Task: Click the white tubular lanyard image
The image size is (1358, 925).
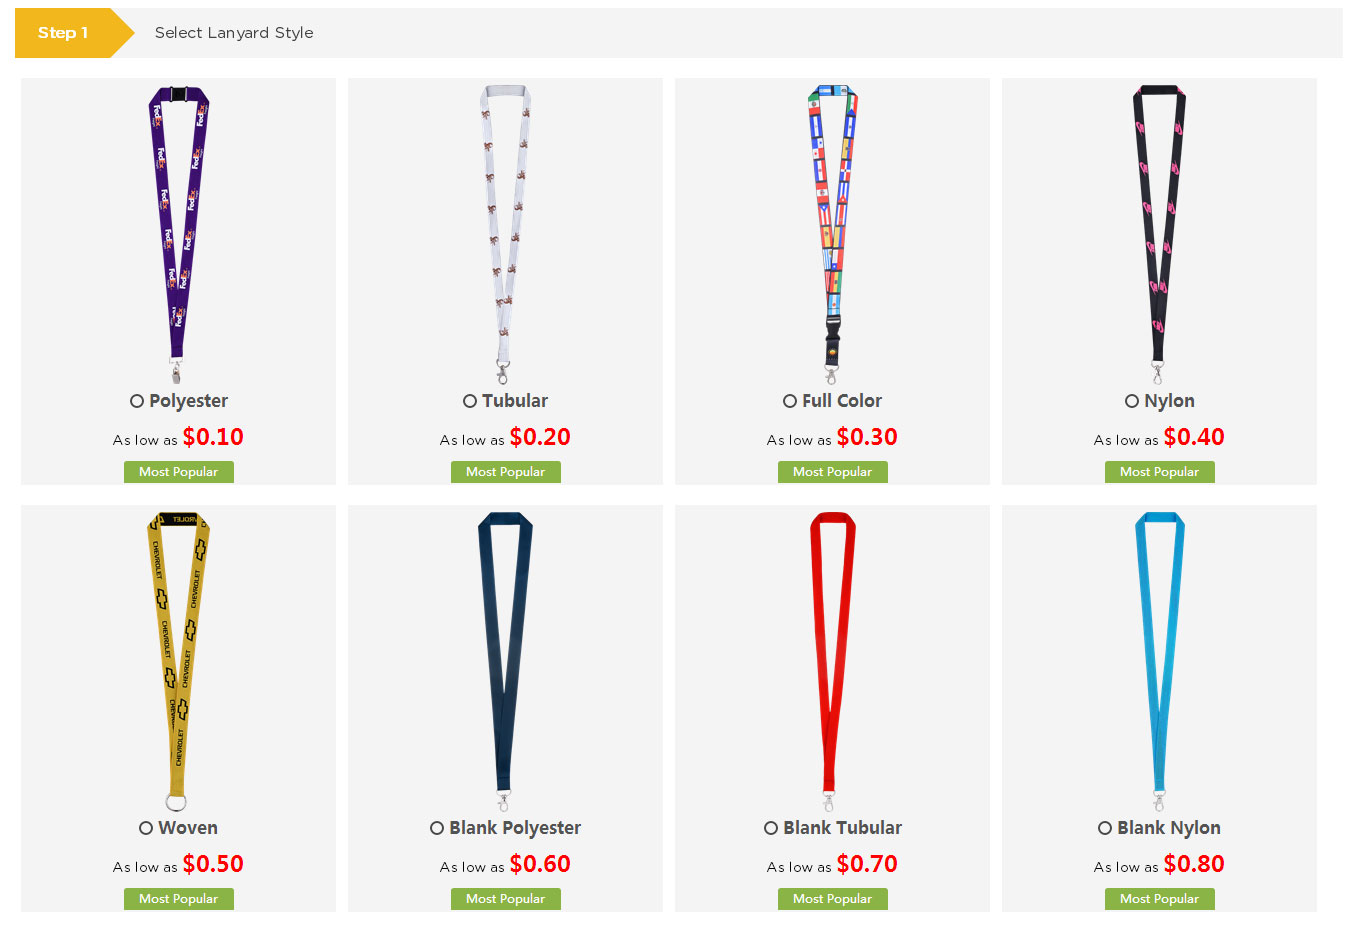Action: tap(505, 235)
